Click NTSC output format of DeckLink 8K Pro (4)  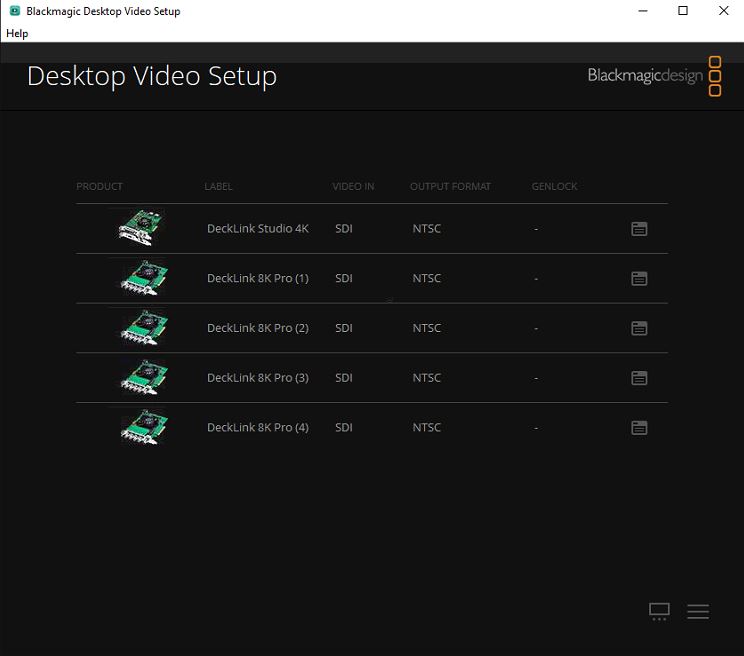point(427,428)
